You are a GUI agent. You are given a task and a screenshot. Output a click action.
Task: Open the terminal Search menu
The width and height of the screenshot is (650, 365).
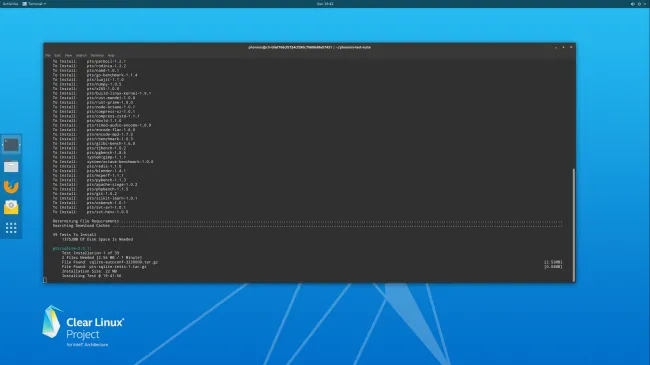tap(81, 55)
